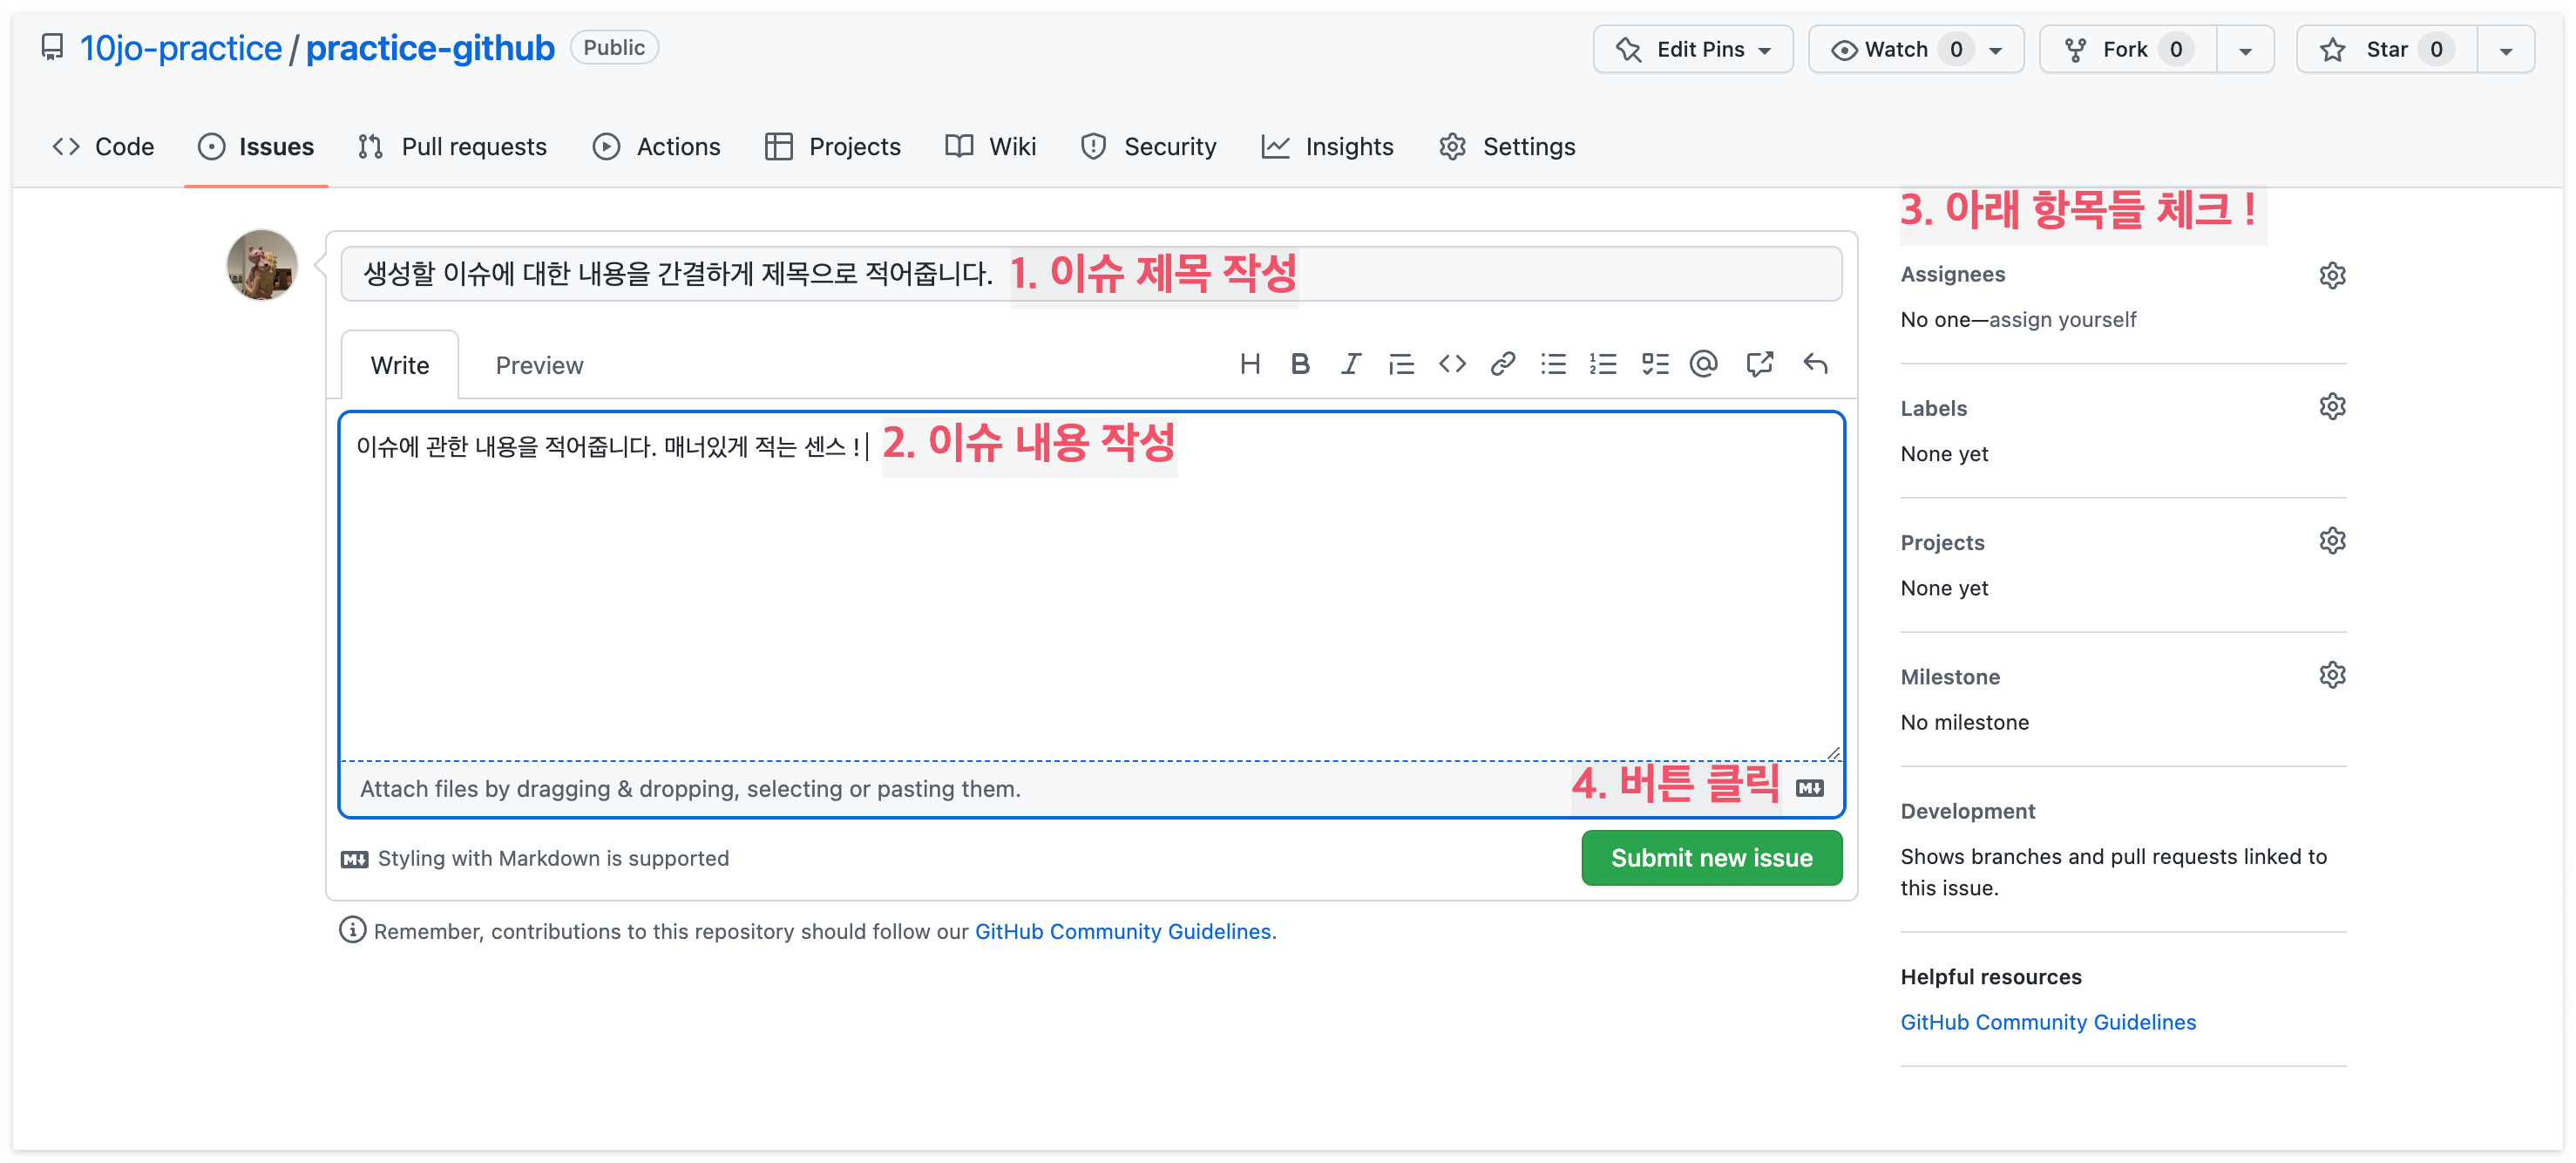Expand the Watch notifications dropdown

(x=1995, y=50)
